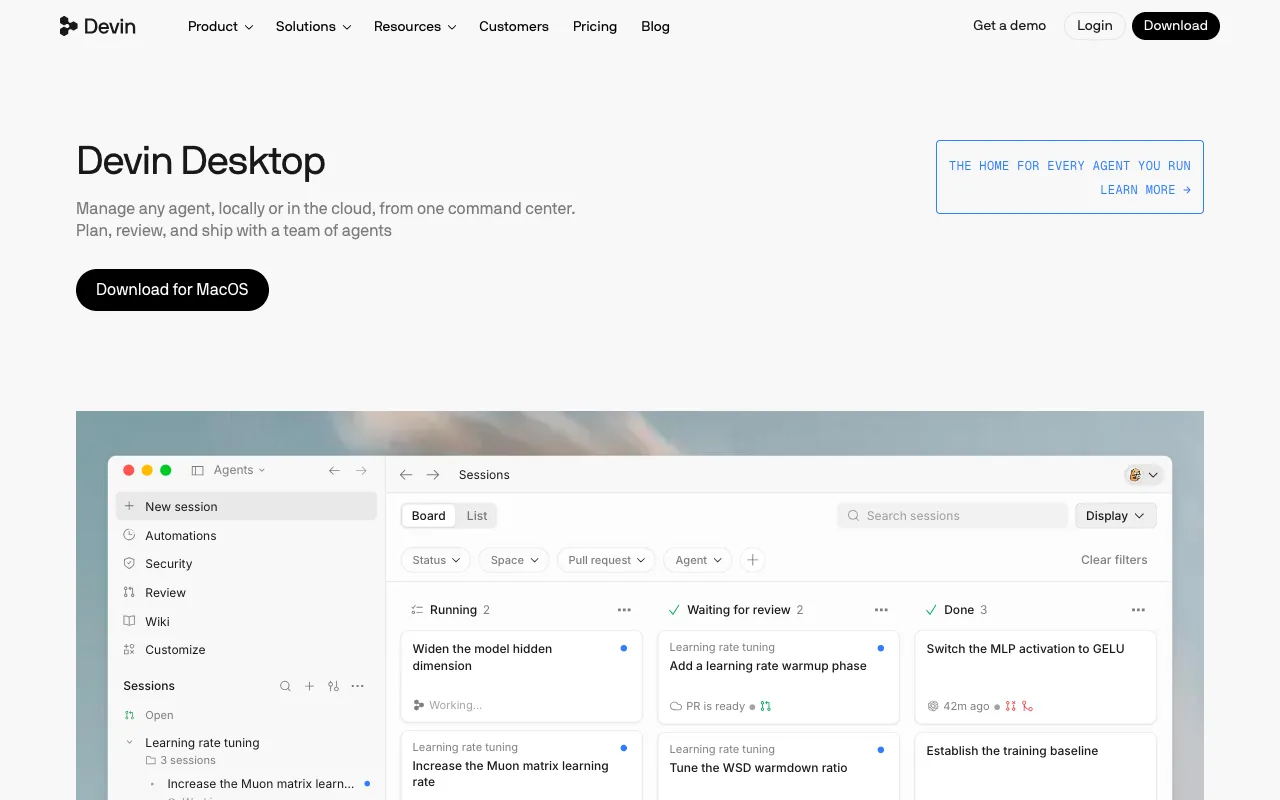Open the more options dots beside Sessions heading
Viewport: 1280px width, 800px height.
pyautogui.click(x=358, y=686)
